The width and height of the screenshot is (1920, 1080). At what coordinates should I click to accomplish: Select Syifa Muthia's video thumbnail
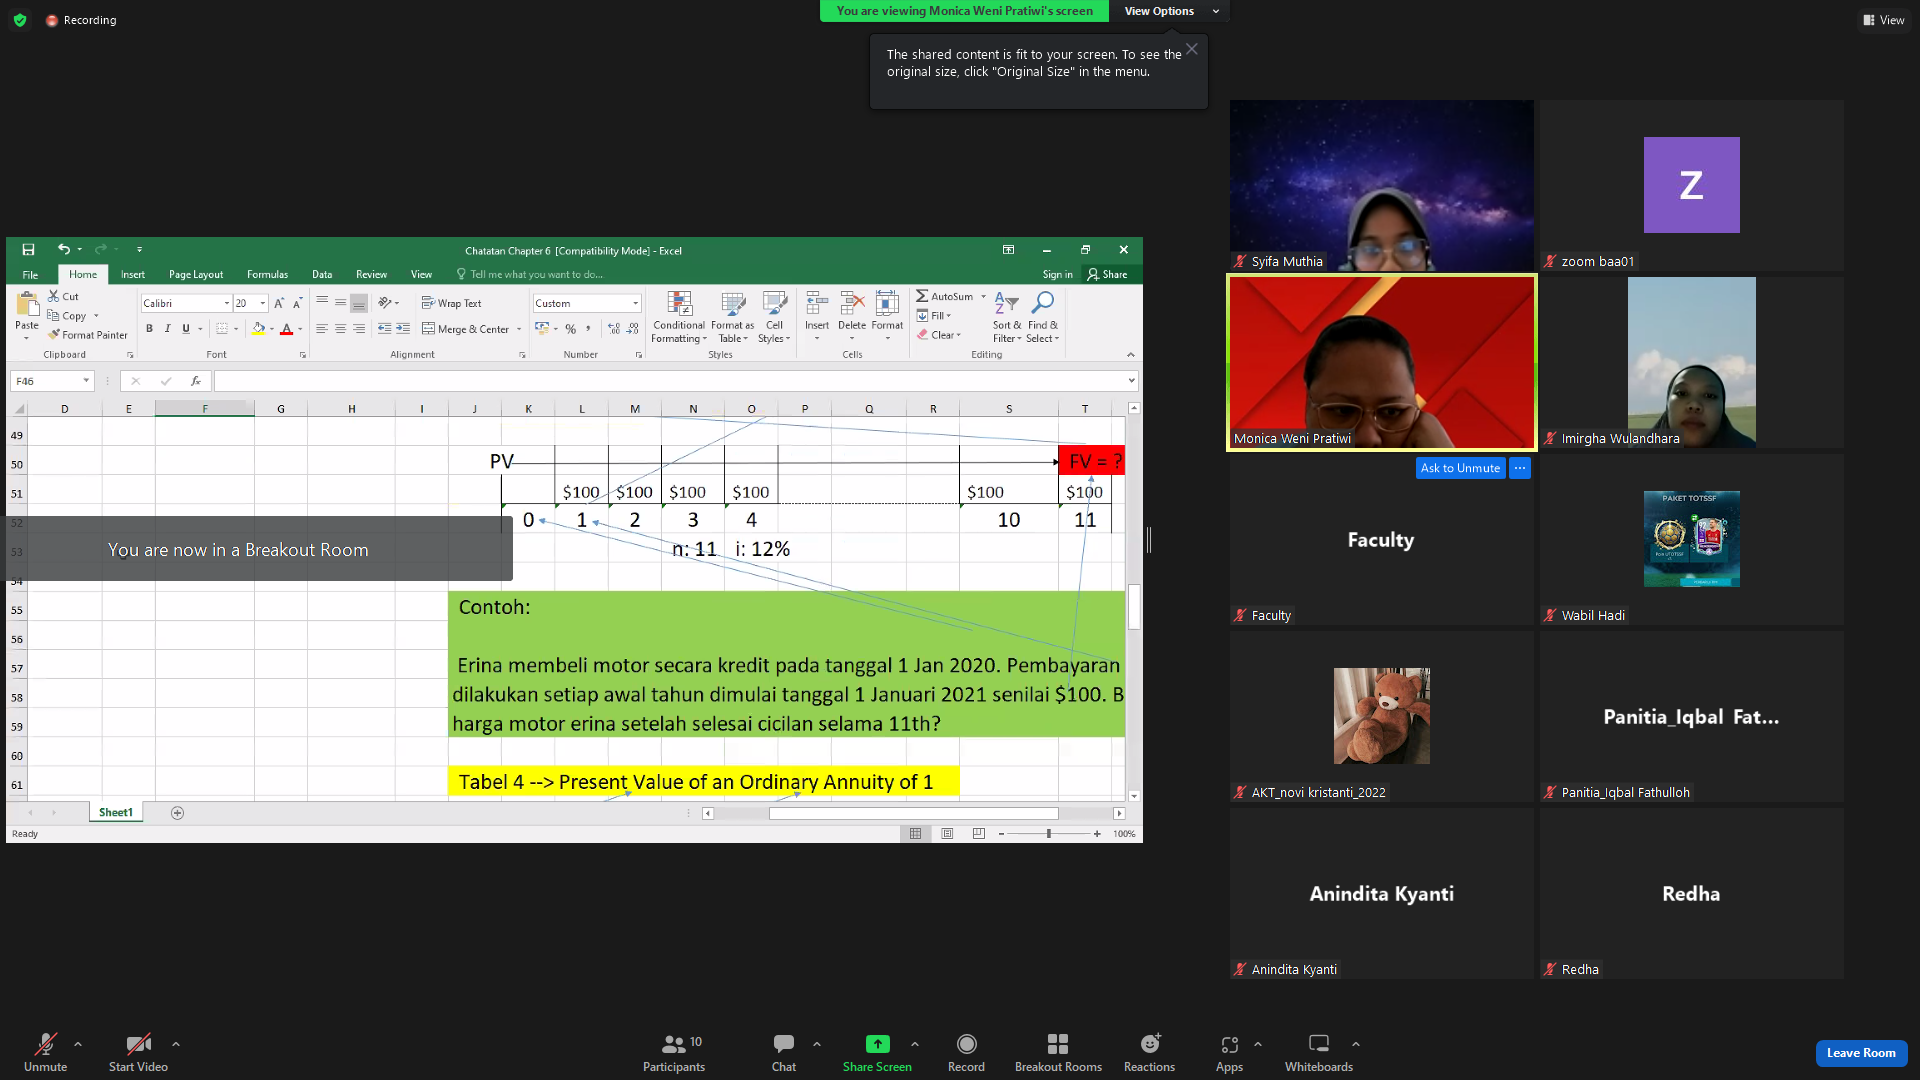point(1381,185)
